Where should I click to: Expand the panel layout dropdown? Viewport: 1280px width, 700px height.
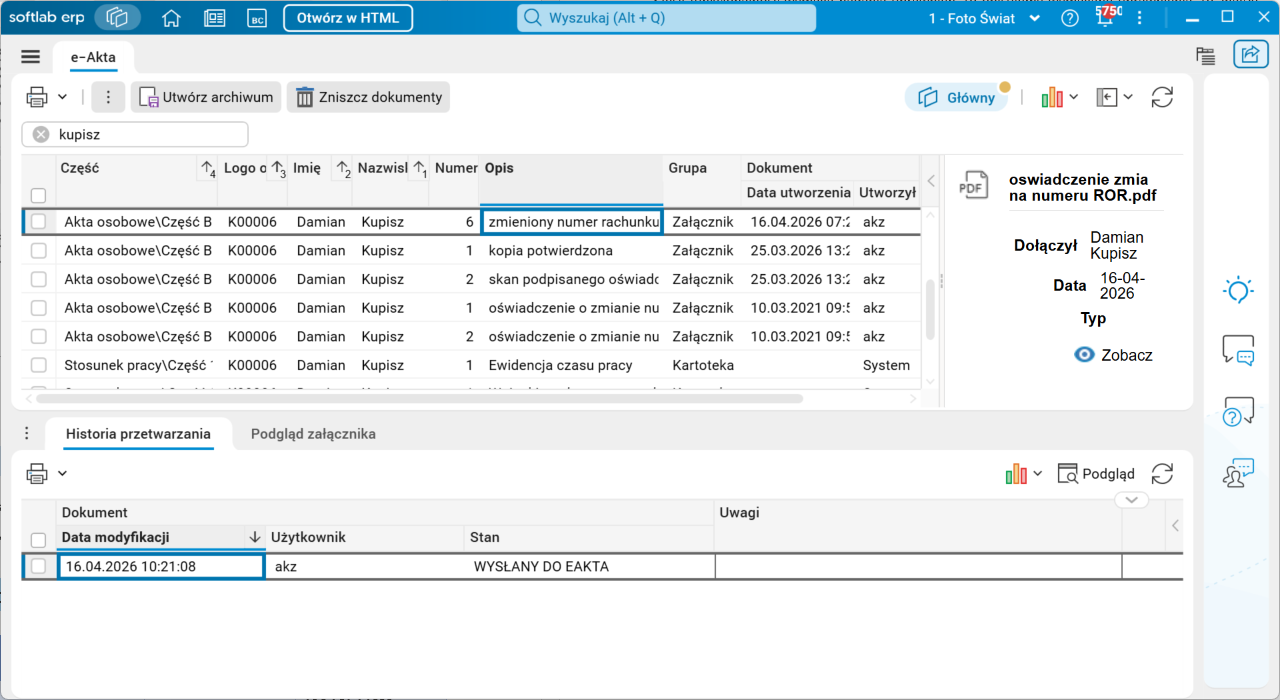click(x=1114, y=97)
